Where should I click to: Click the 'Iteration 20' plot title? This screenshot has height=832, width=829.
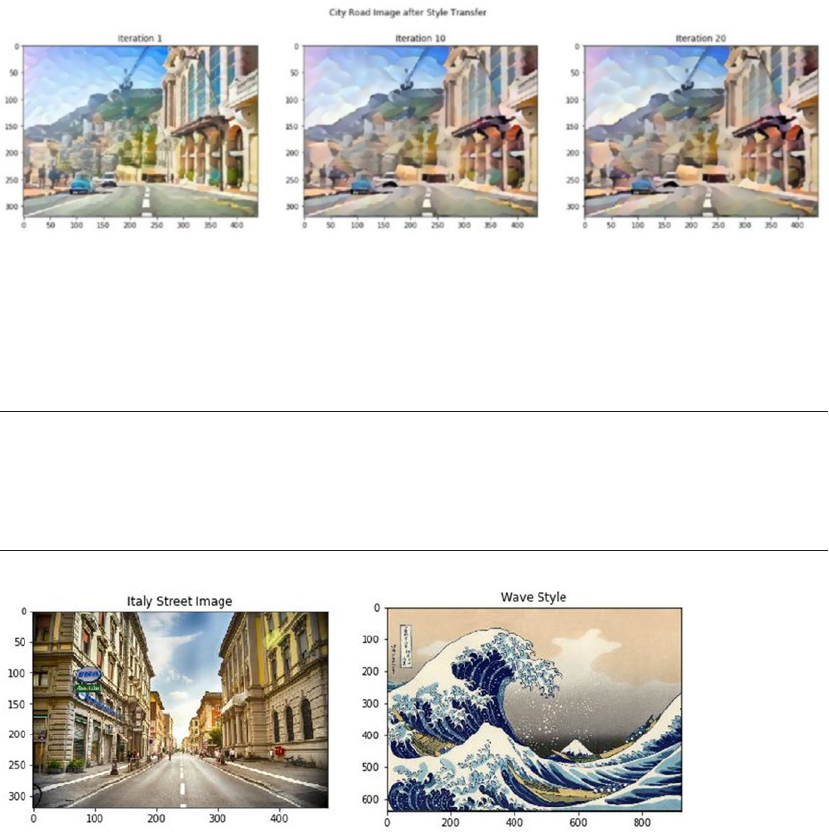(x=701, y=38)
